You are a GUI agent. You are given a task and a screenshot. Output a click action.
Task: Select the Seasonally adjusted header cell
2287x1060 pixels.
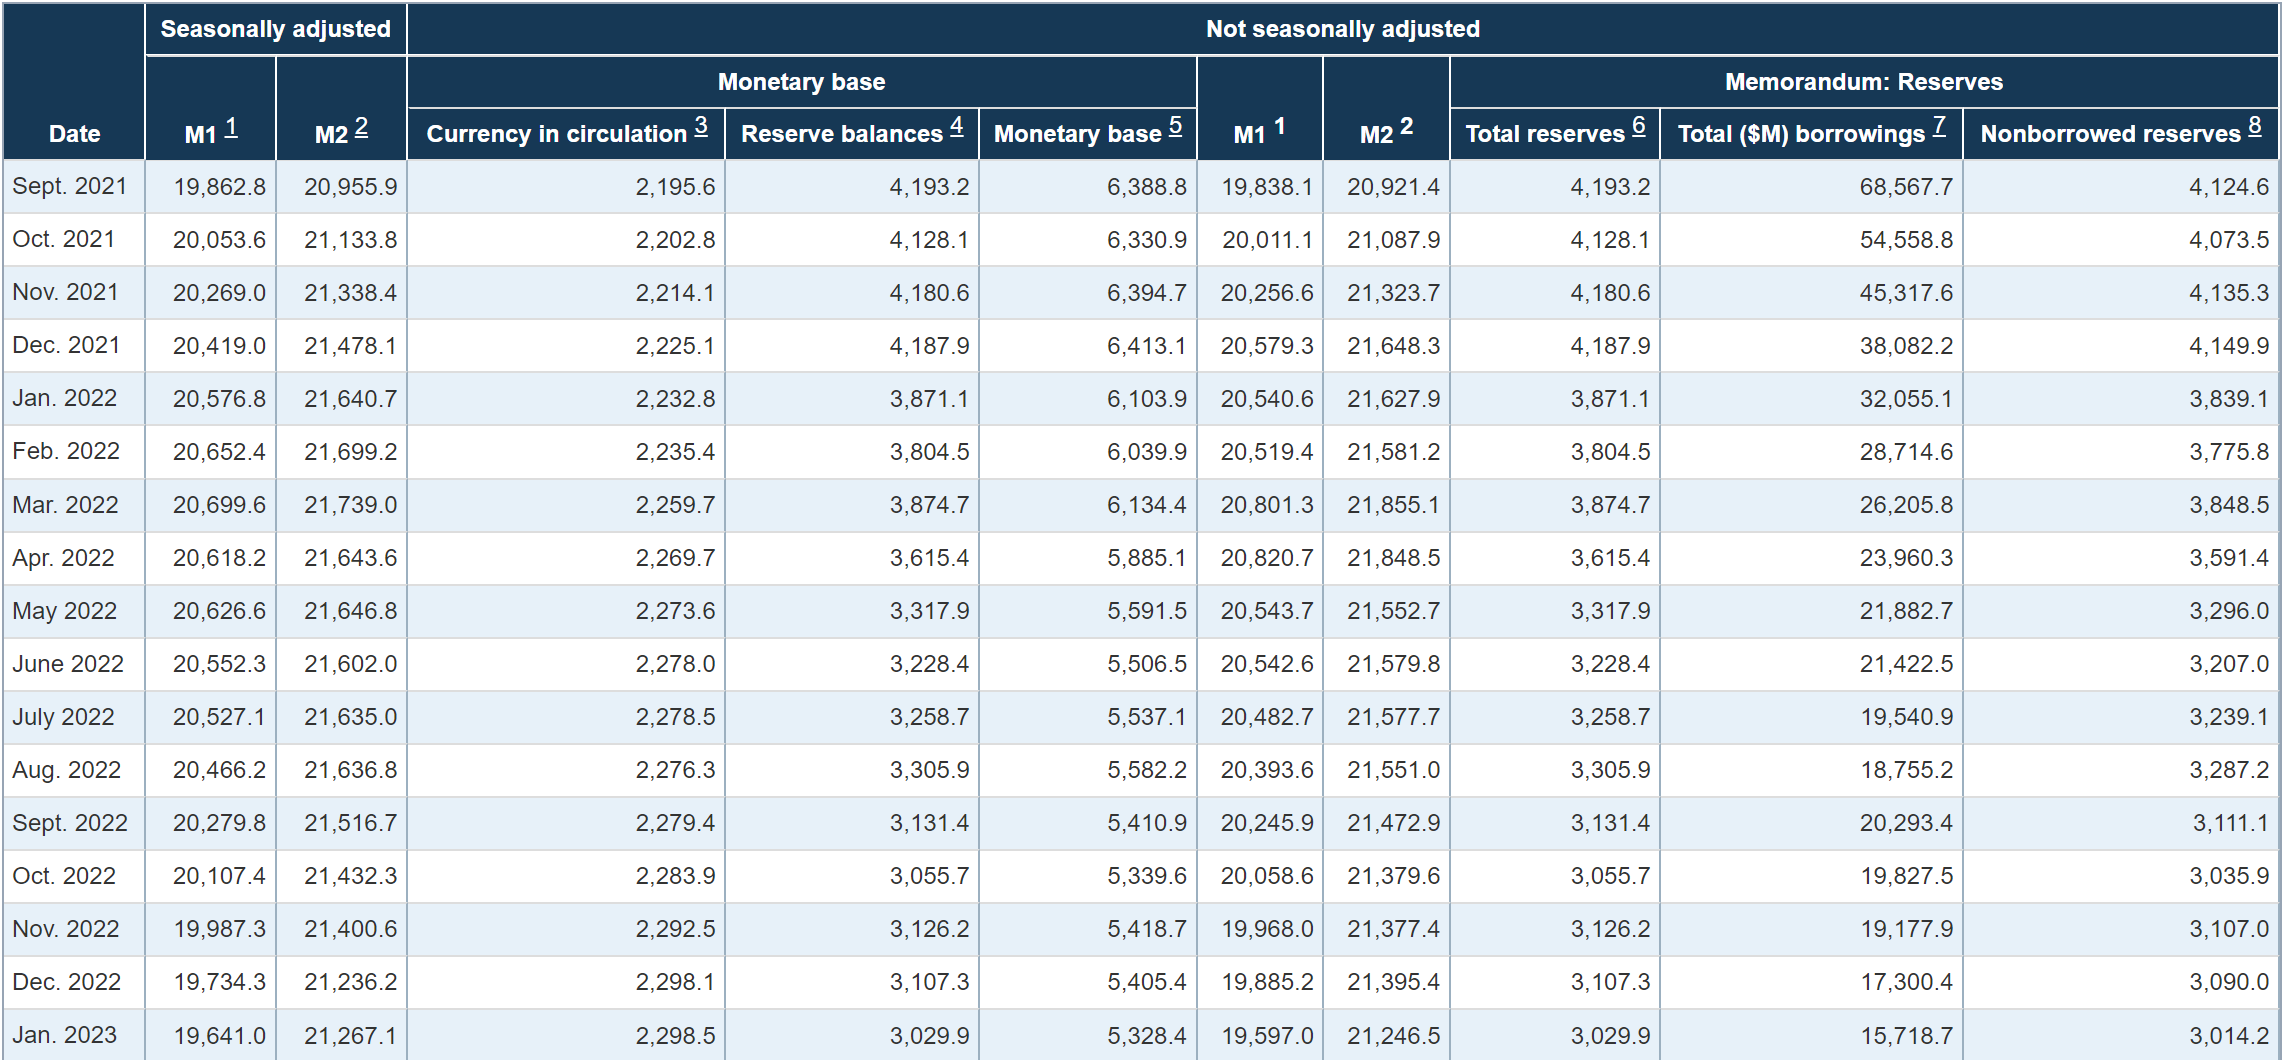[x=275, y=29]
